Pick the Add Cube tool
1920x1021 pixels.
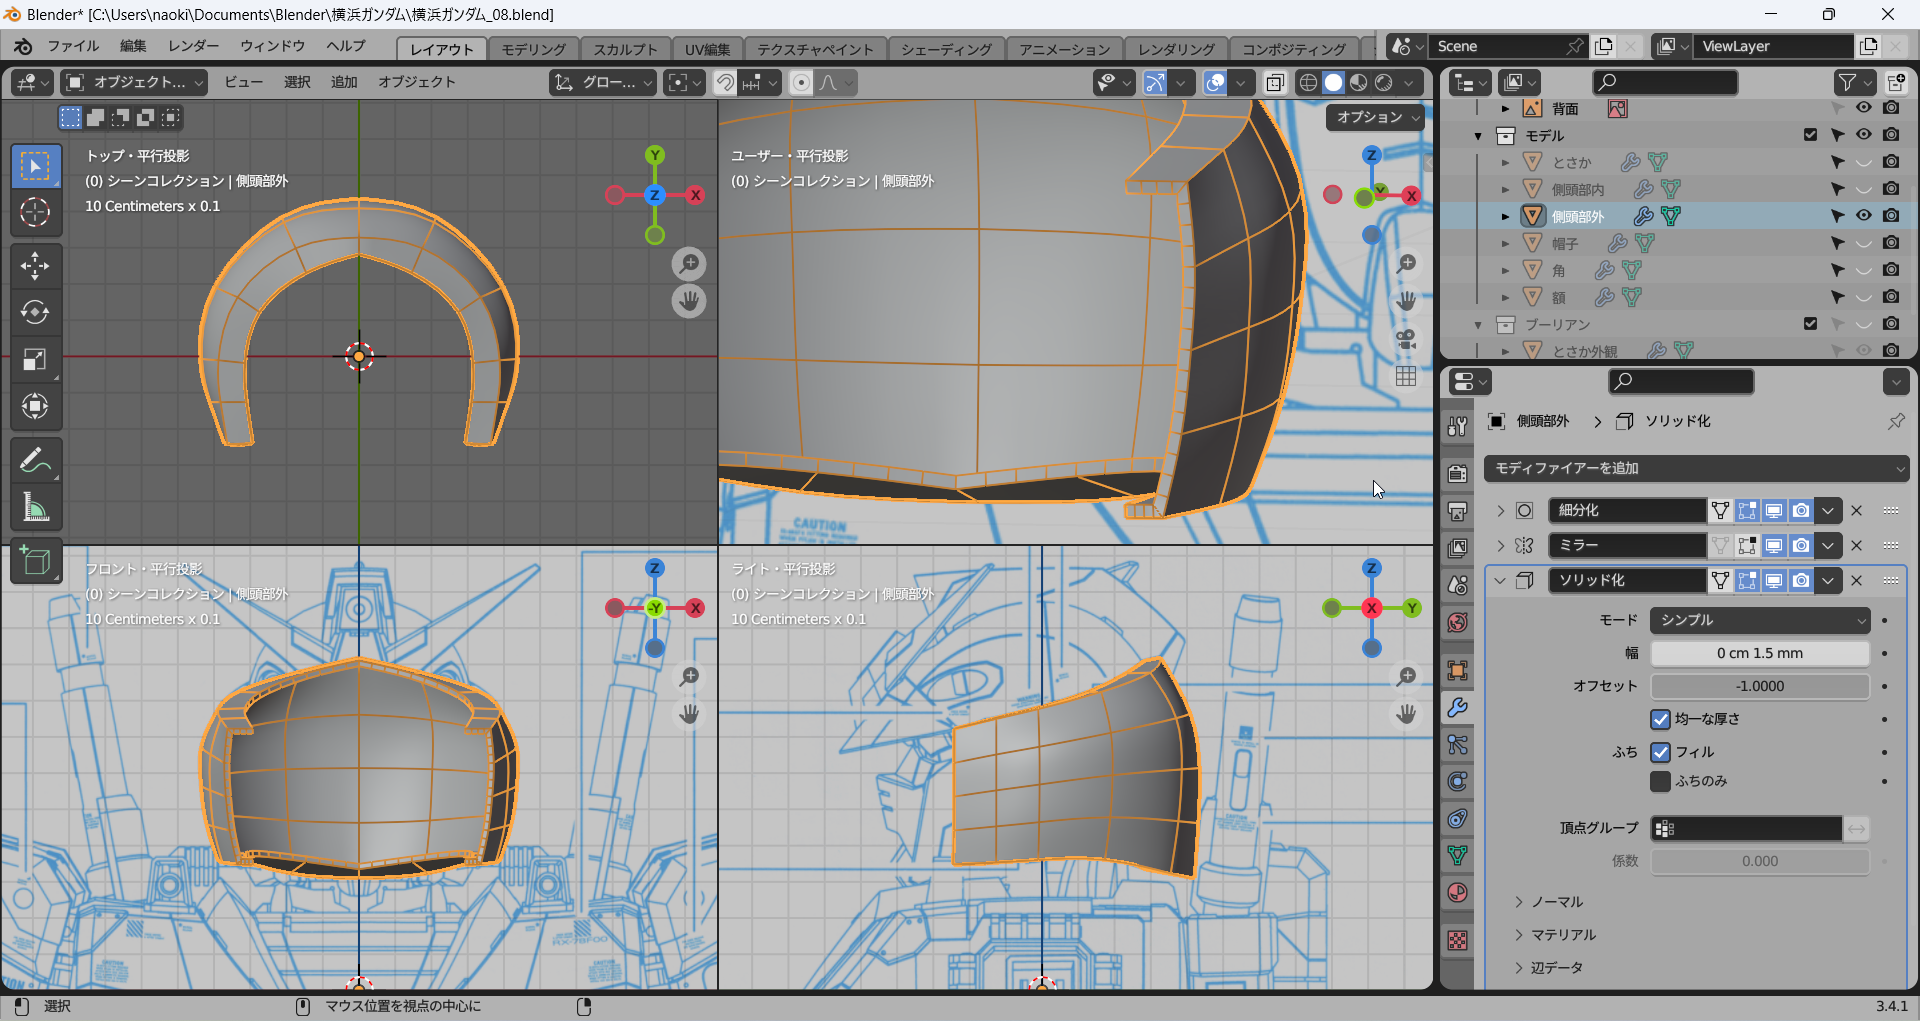[x=35, y=561]
